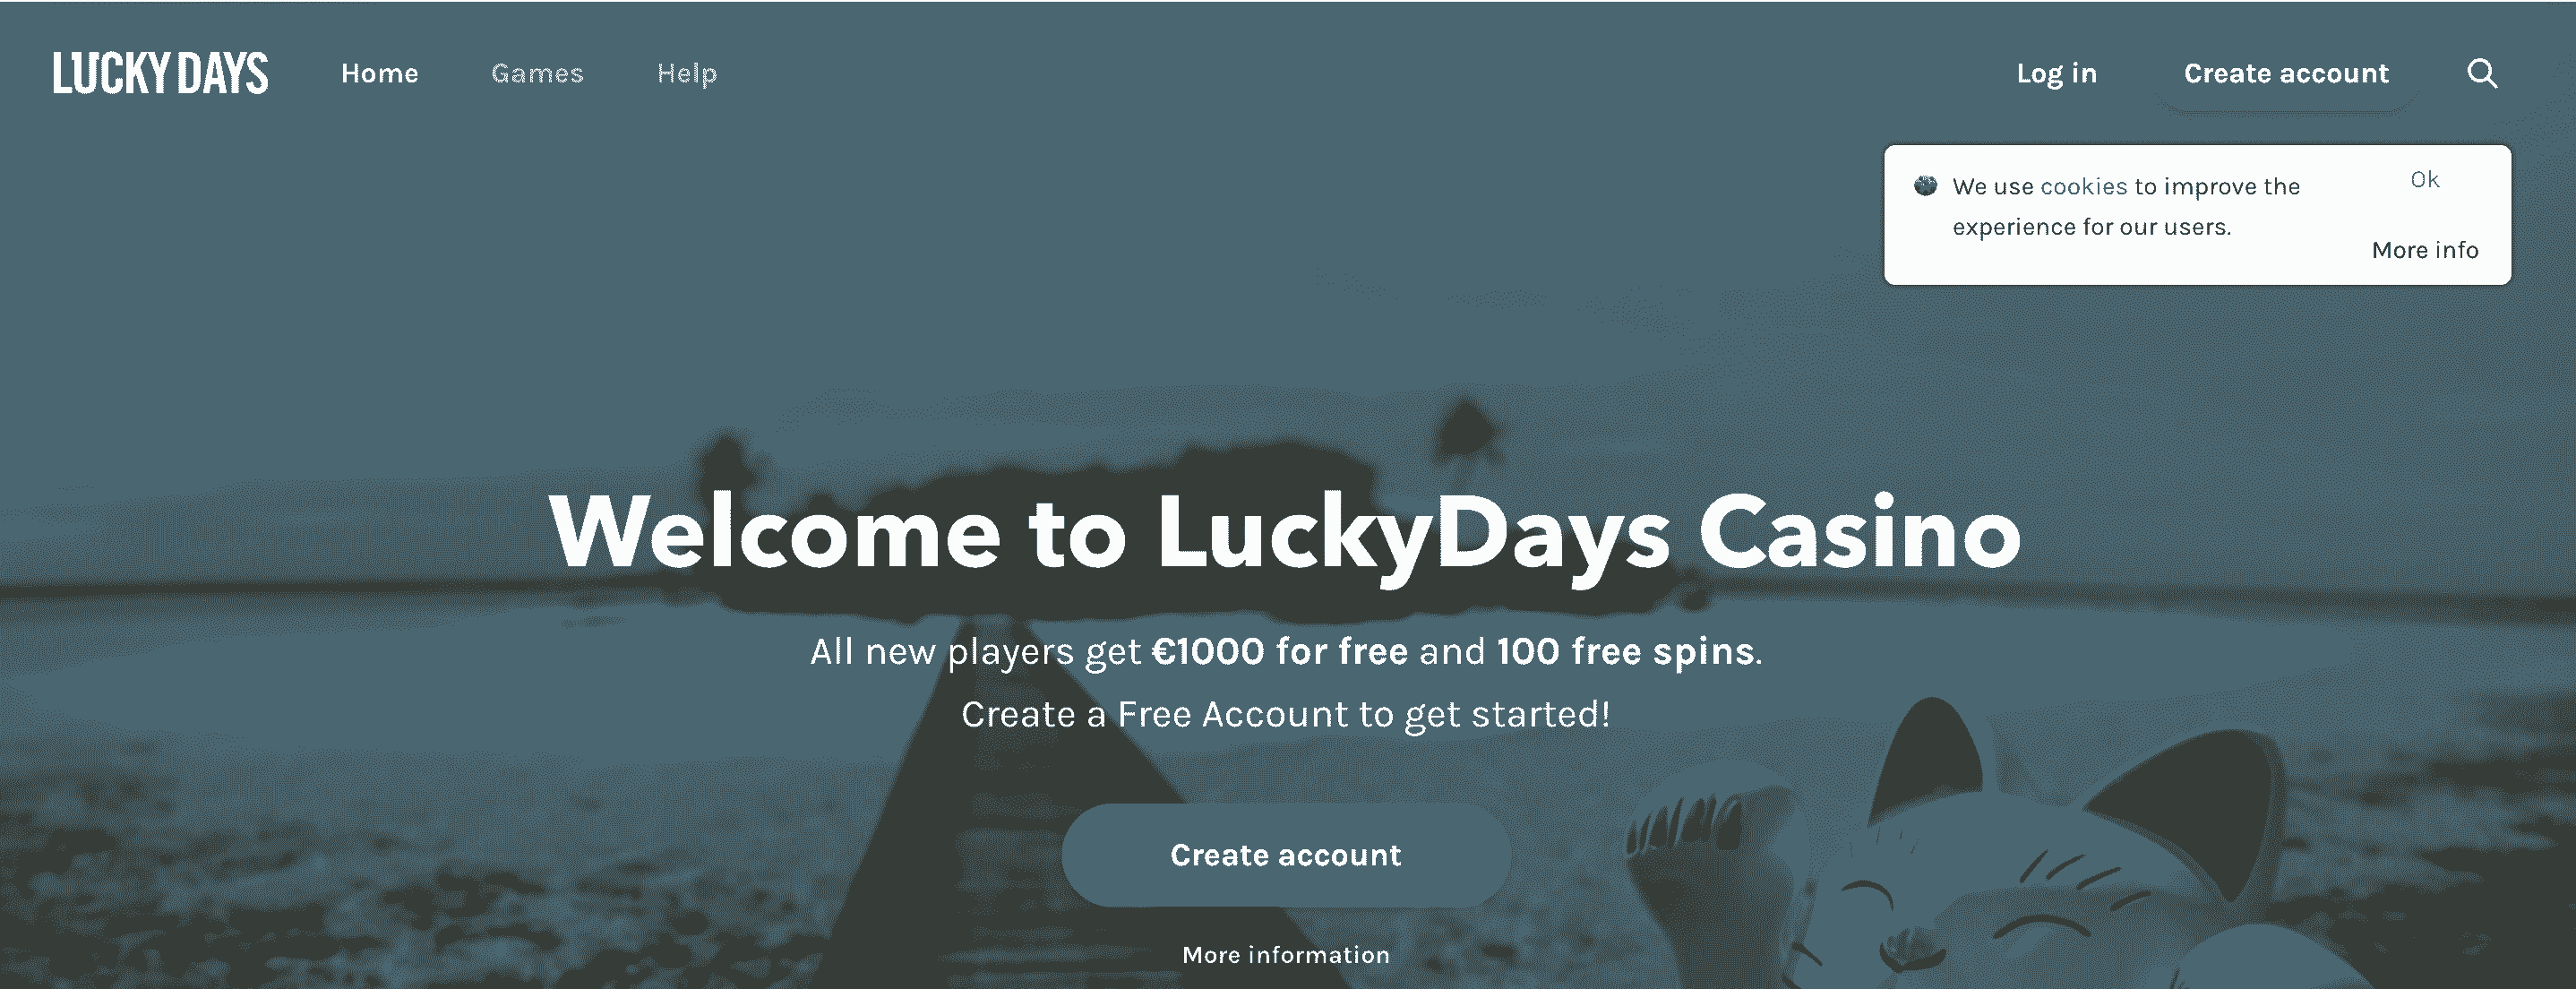The width and height of the screenshot is (2576, 989).
Task: Click the Log in link
Action: [2056, 74]
